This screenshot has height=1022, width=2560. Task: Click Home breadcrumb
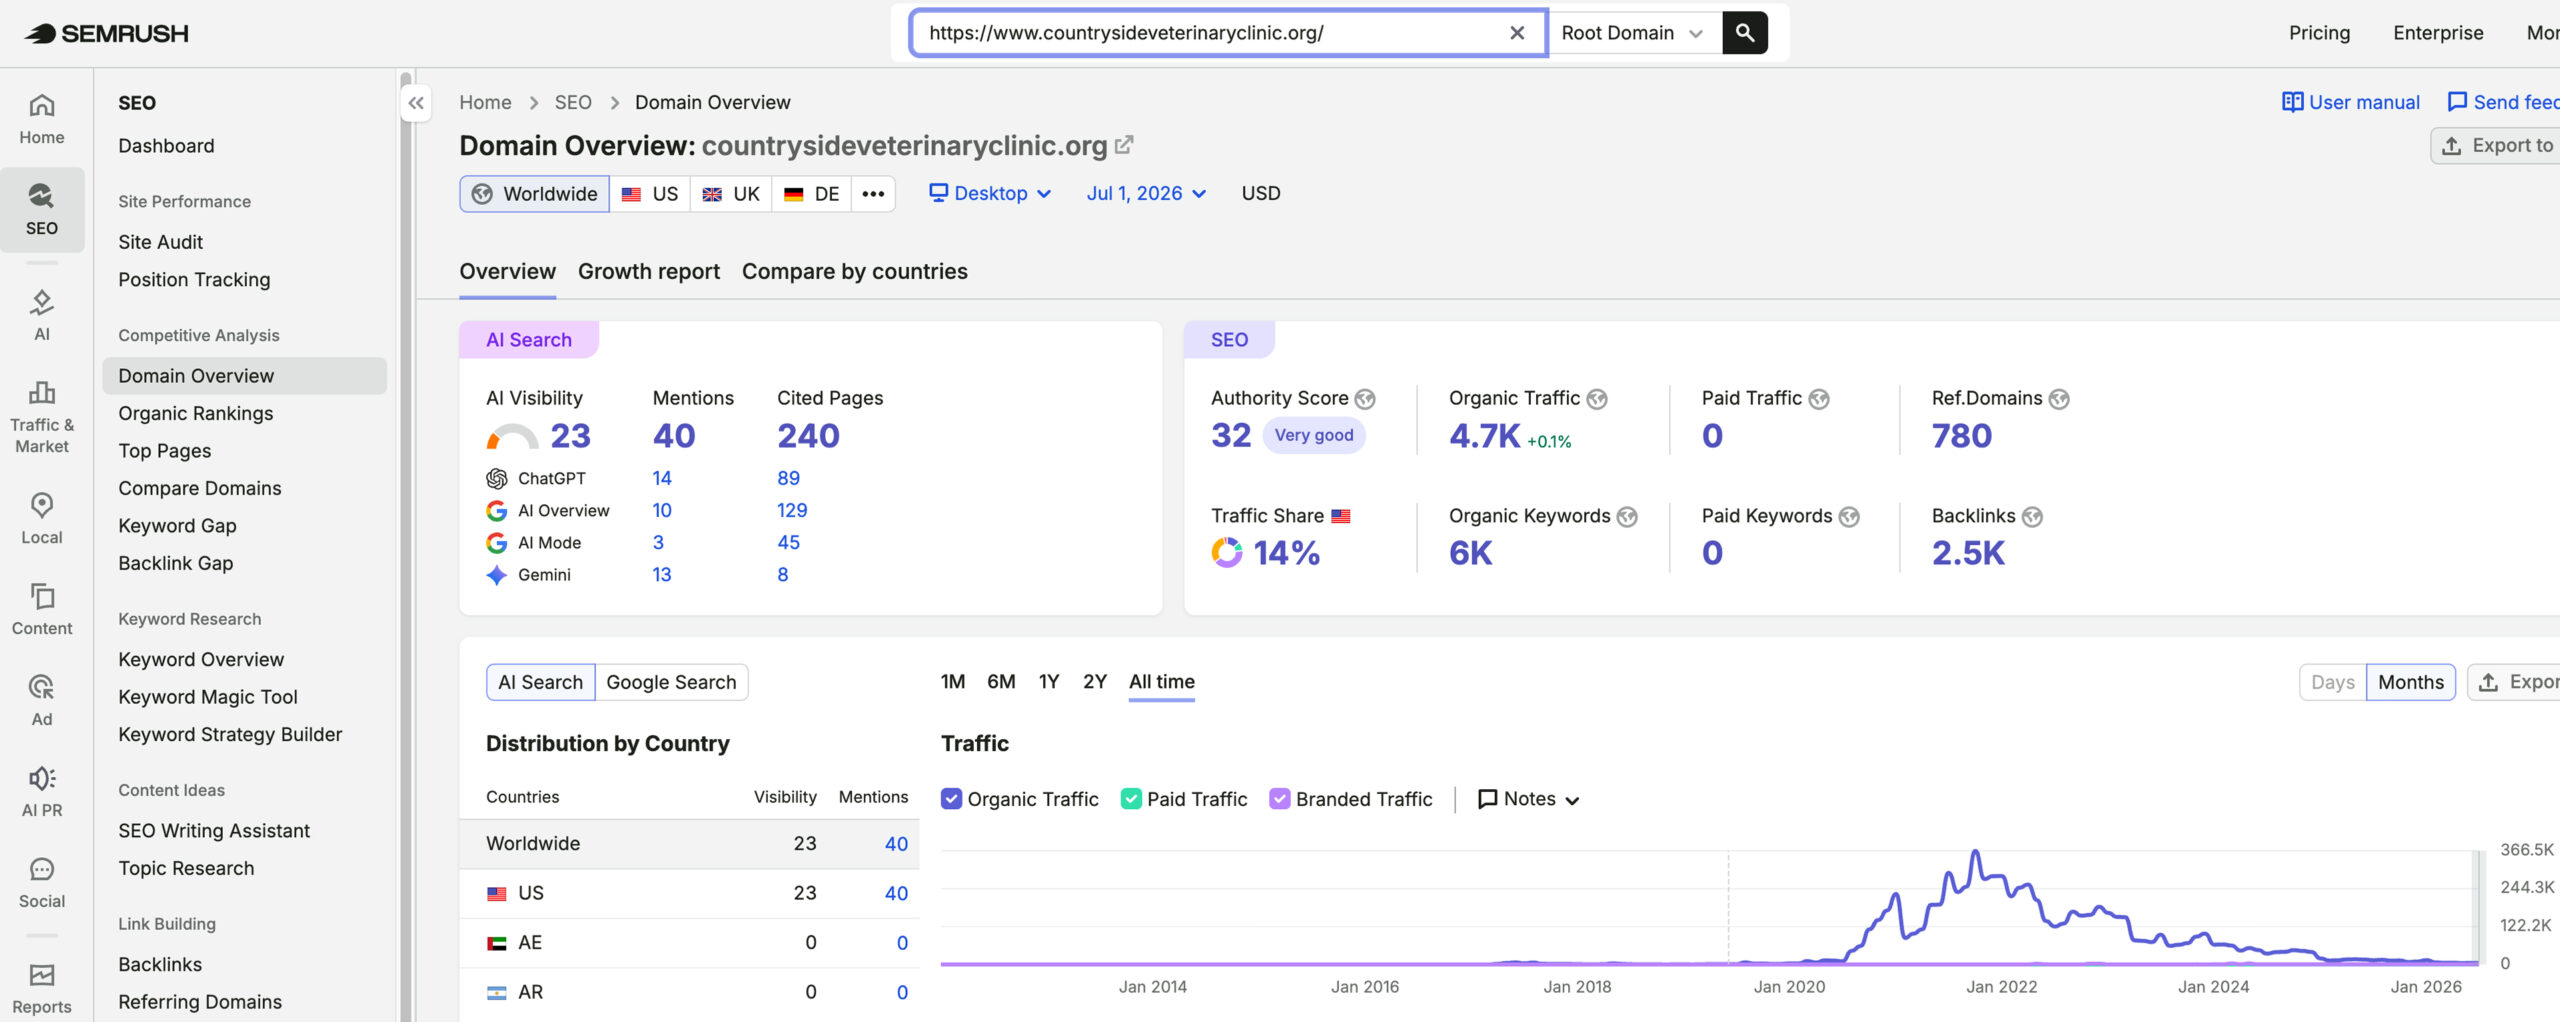coord(485,102)
